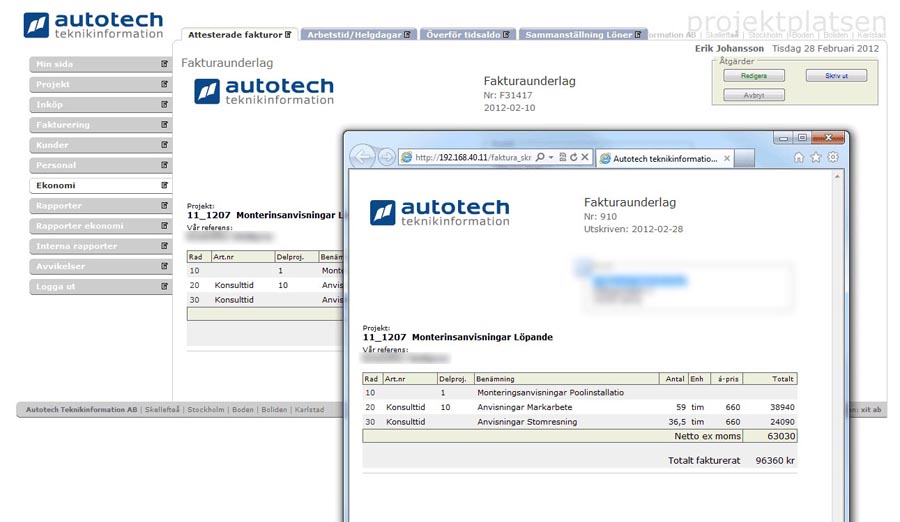Open a new blank browser tab
The height and width of the screenshot is (522, 900).
pyautogui.click(x=744, y=158)
